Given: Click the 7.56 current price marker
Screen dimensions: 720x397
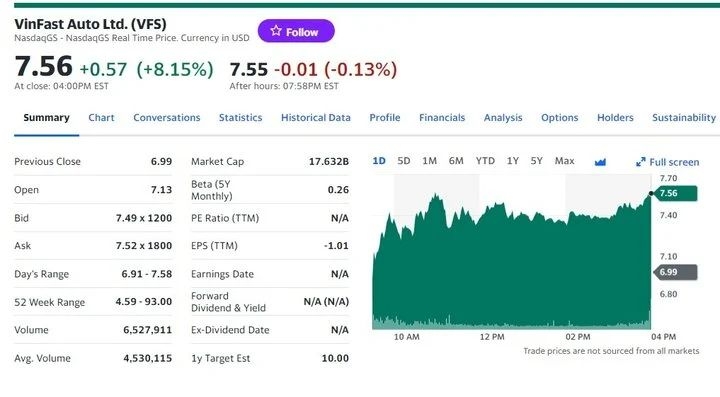Looking at the screenshot, I should tap(675, 193).
